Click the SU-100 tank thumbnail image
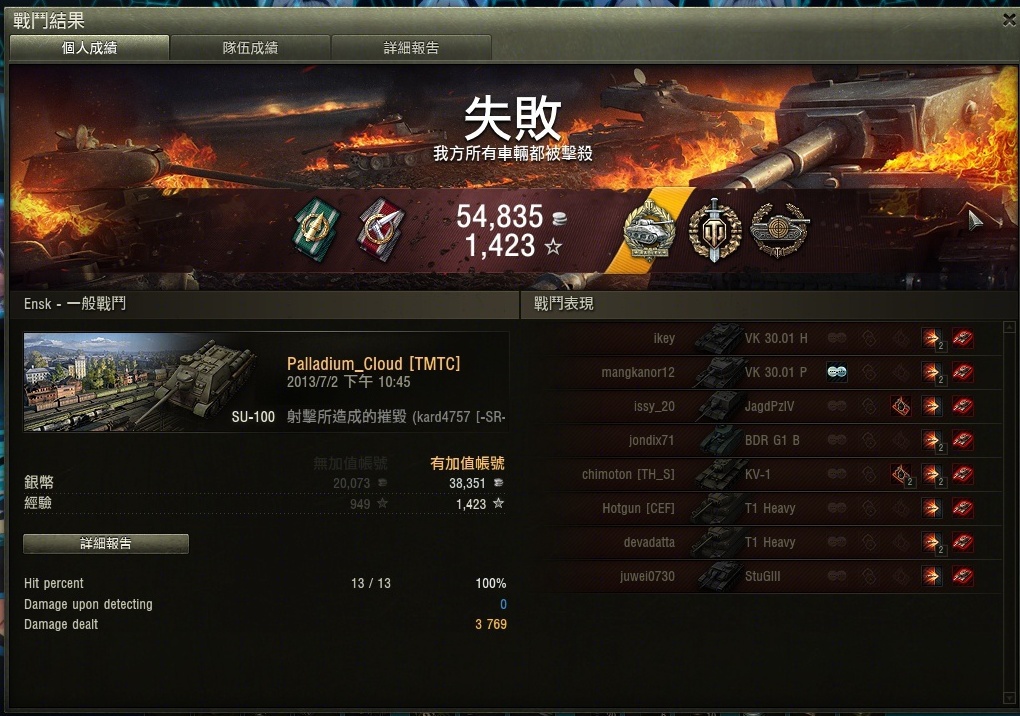 pyautogui.click(x=150, y=382)
